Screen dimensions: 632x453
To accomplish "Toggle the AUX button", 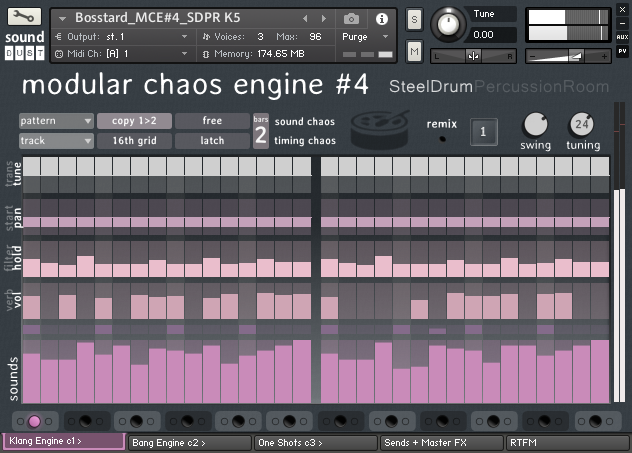I will (x=622, y=37).
